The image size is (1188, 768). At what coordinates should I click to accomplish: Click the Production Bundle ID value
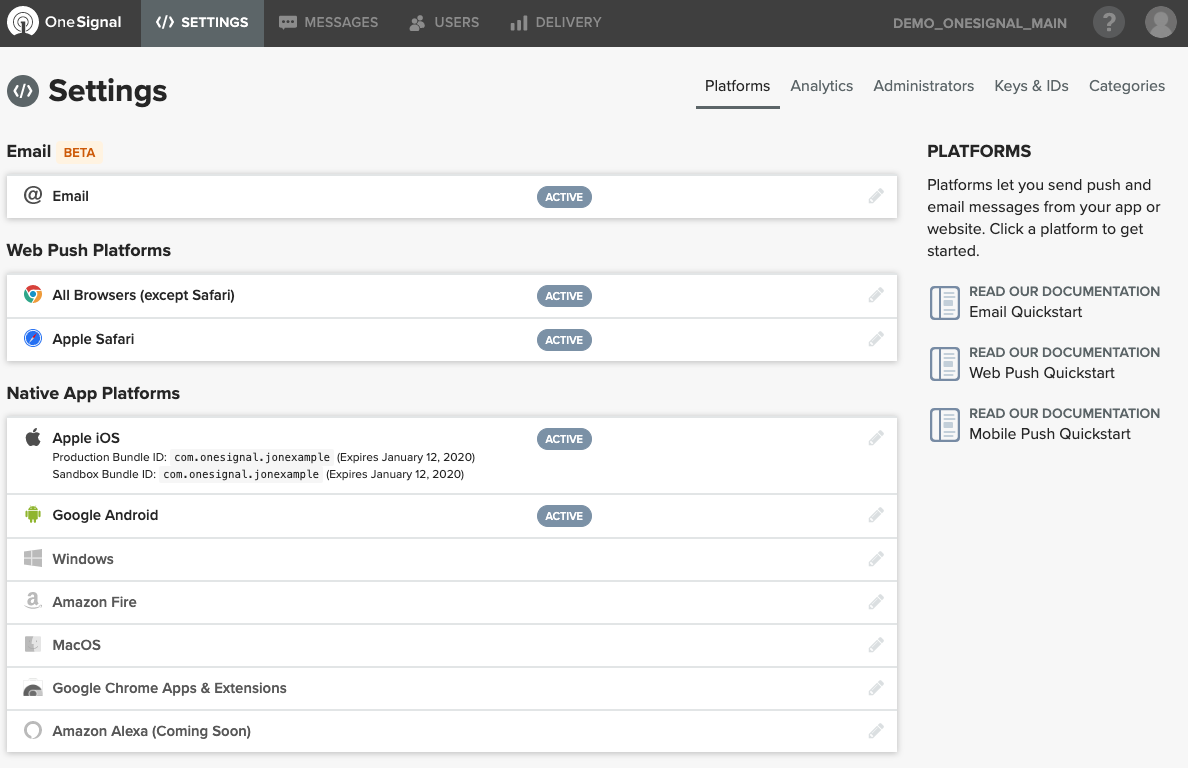[252, 457]
